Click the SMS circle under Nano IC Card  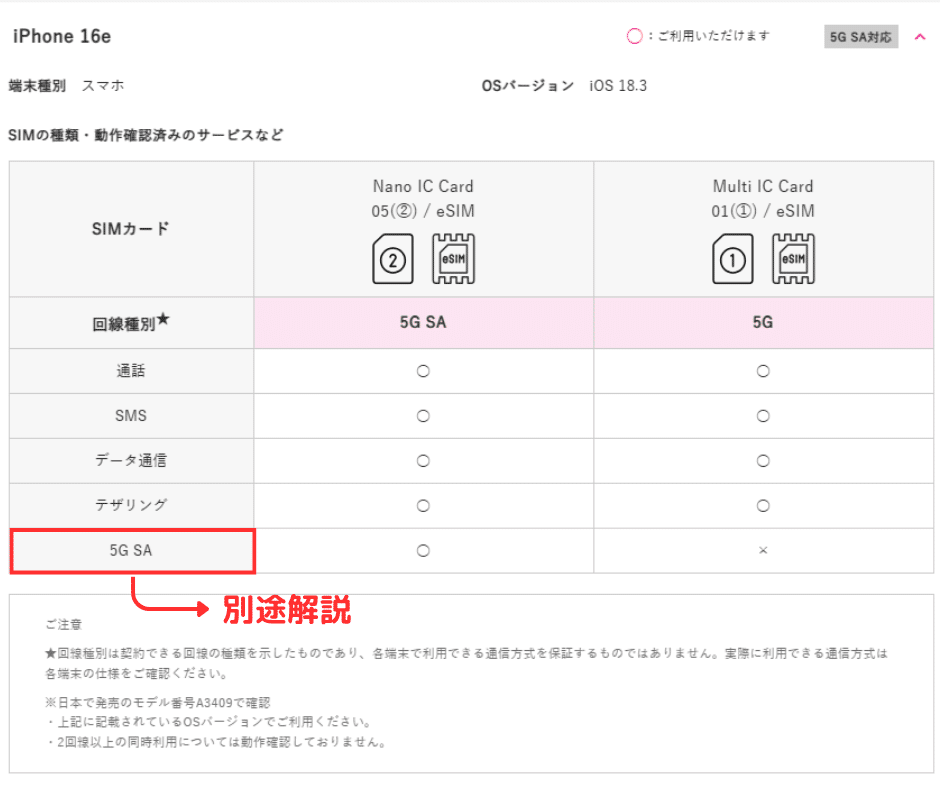click(423, 416)
